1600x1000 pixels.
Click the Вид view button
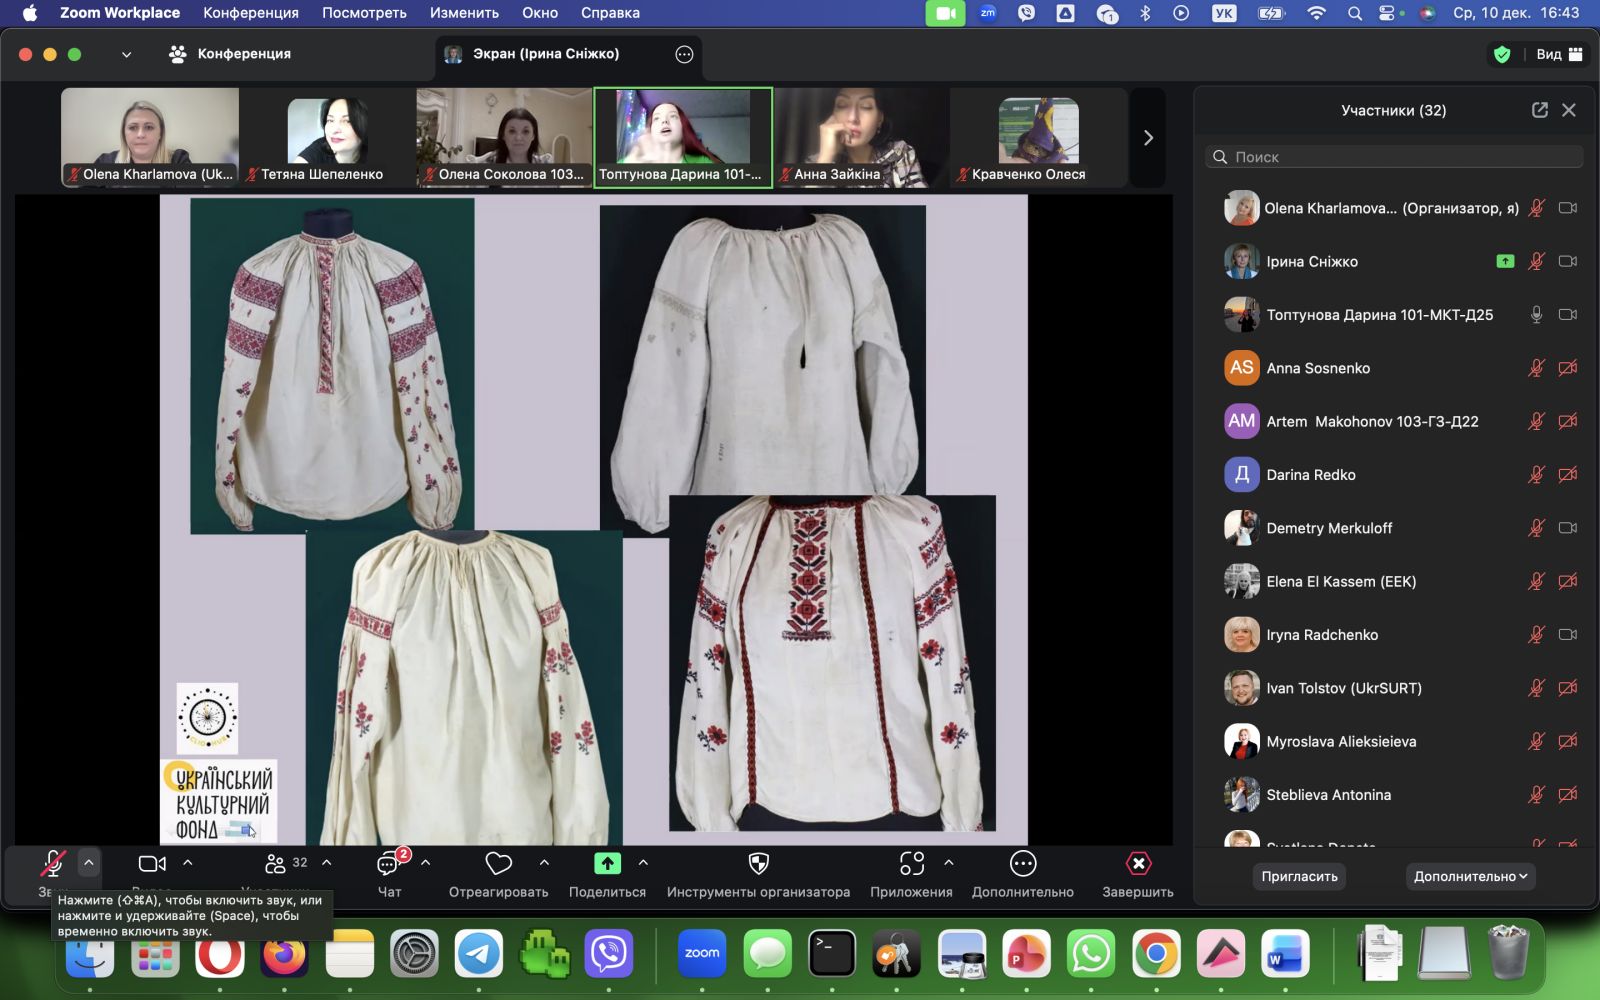[x=1558, y=54]
